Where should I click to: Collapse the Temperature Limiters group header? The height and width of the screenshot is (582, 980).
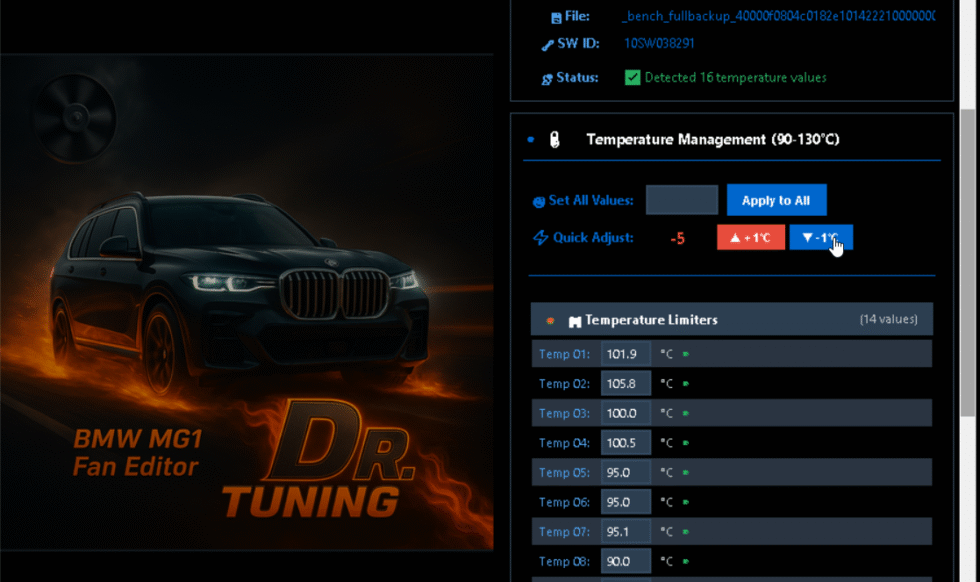pyautogui.click(x=731, y=320)
